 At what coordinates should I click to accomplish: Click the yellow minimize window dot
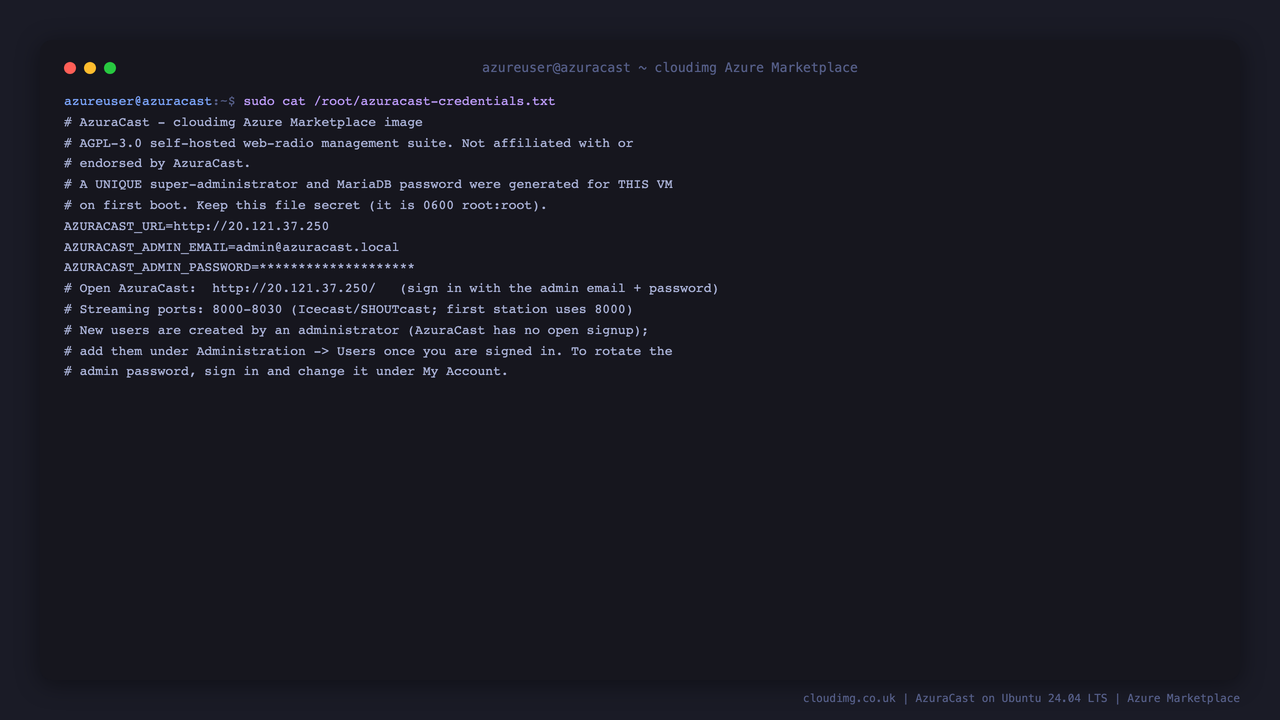point(90,68)
